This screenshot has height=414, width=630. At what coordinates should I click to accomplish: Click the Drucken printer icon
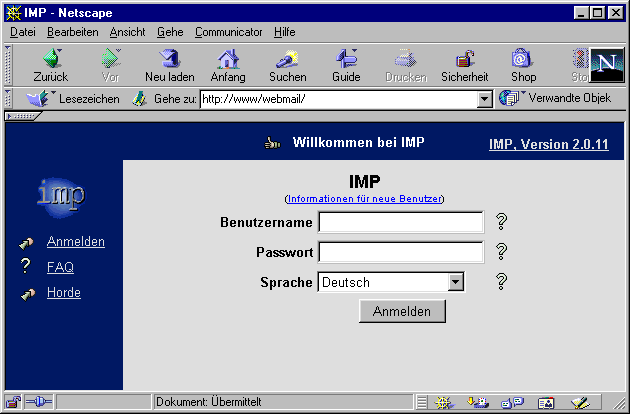point(405,58)
